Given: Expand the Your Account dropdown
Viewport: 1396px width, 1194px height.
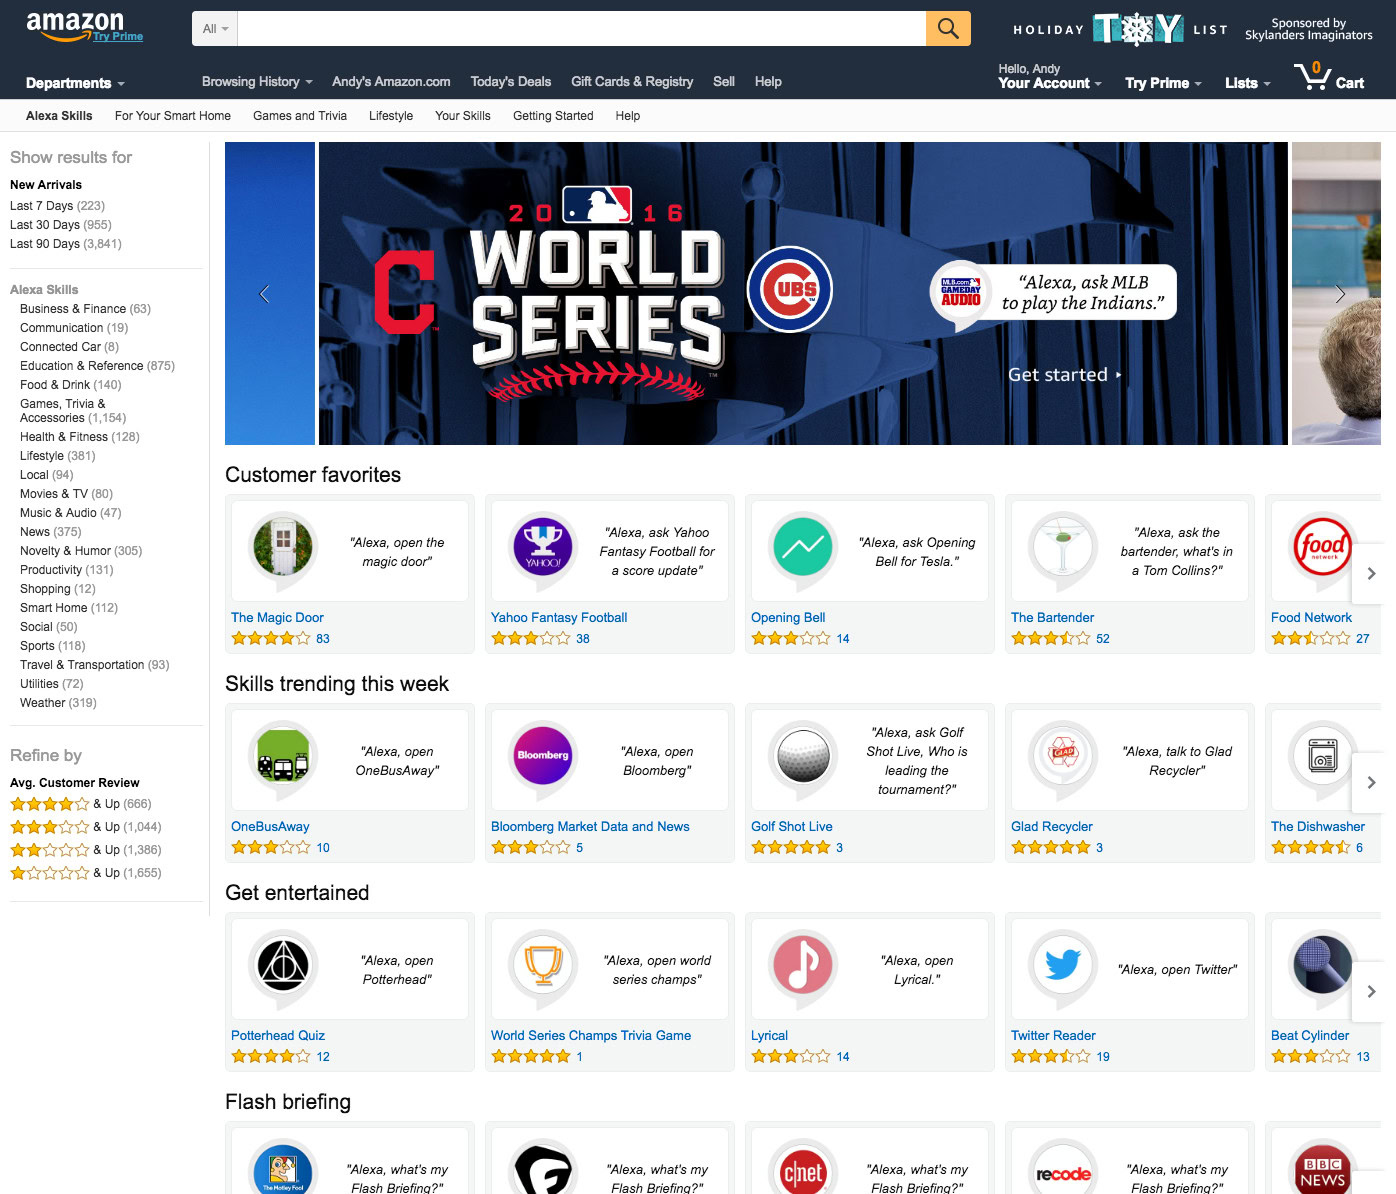Looking at the screenshot, I should [1049, 83].
